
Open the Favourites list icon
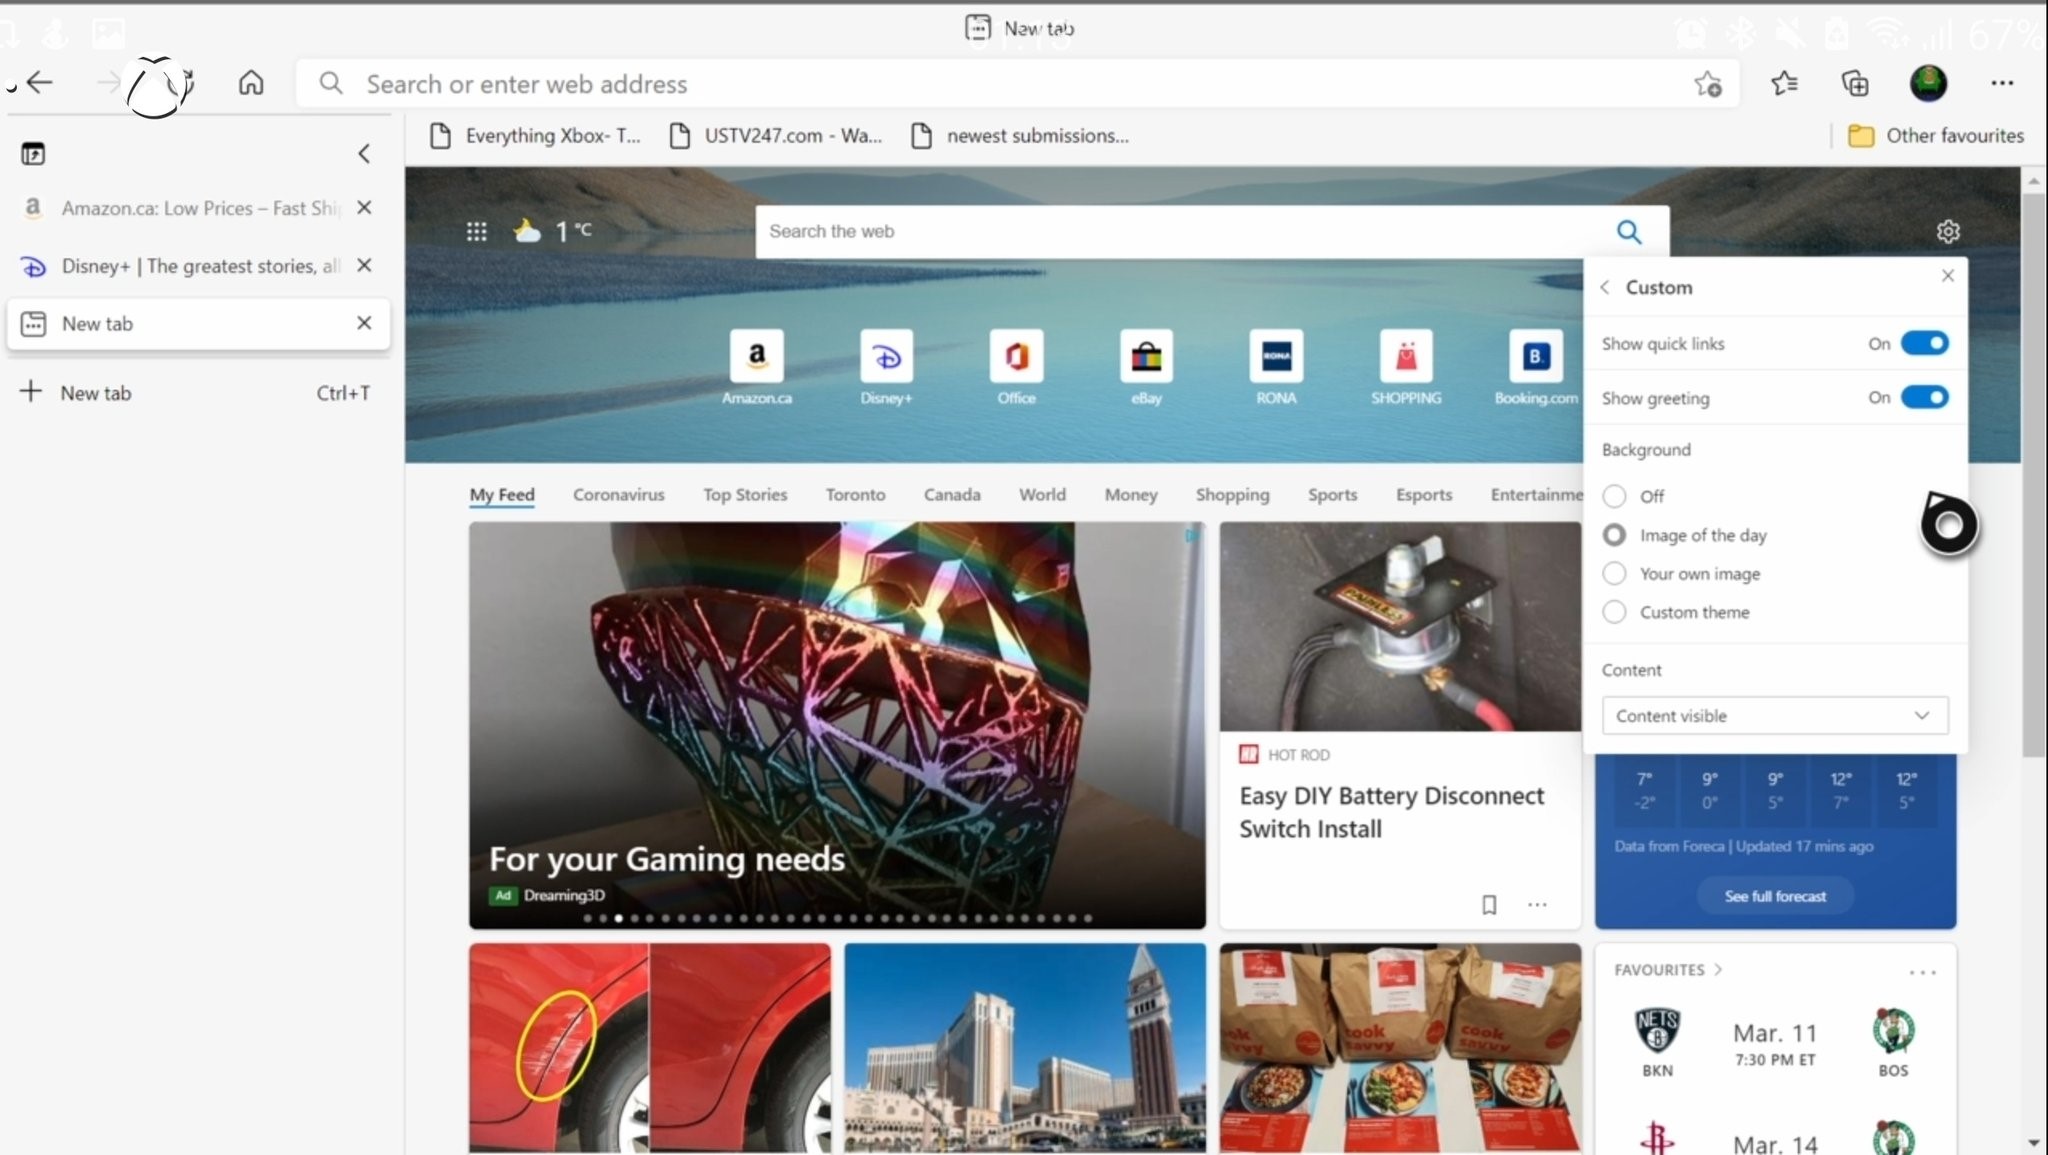tap(1785, 84)
